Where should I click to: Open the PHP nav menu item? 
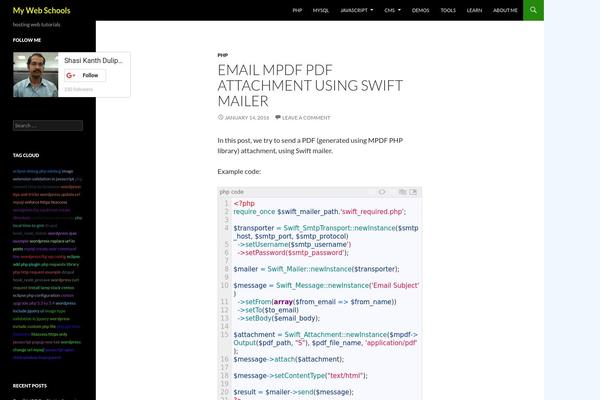point(297,10)
